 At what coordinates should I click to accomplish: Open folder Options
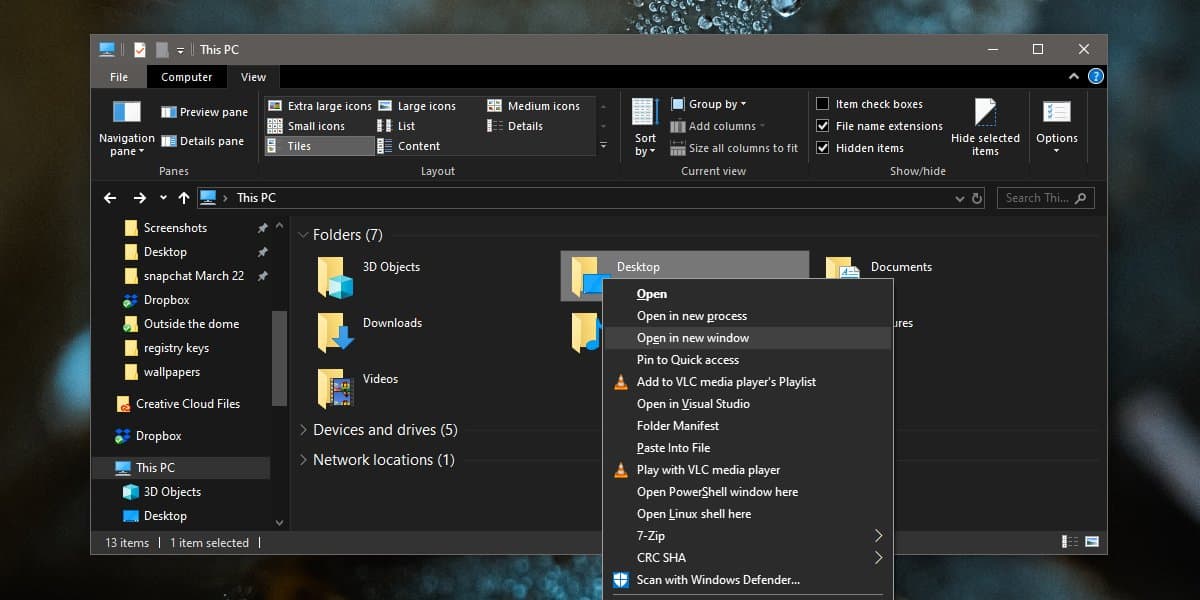[1057, 120]
